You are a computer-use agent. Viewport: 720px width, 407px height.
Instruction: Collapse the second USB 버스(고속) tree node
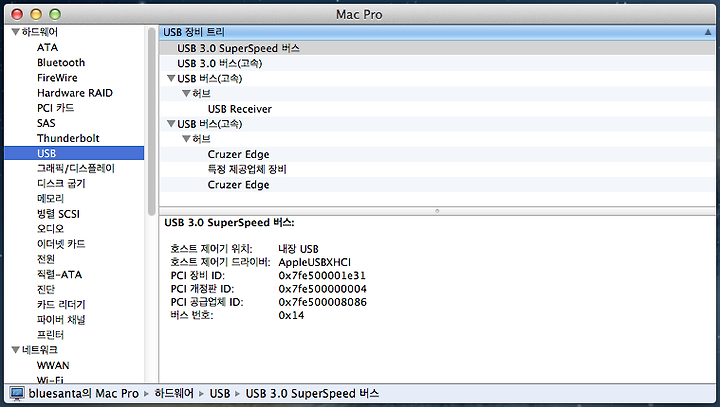click(171, 124)
